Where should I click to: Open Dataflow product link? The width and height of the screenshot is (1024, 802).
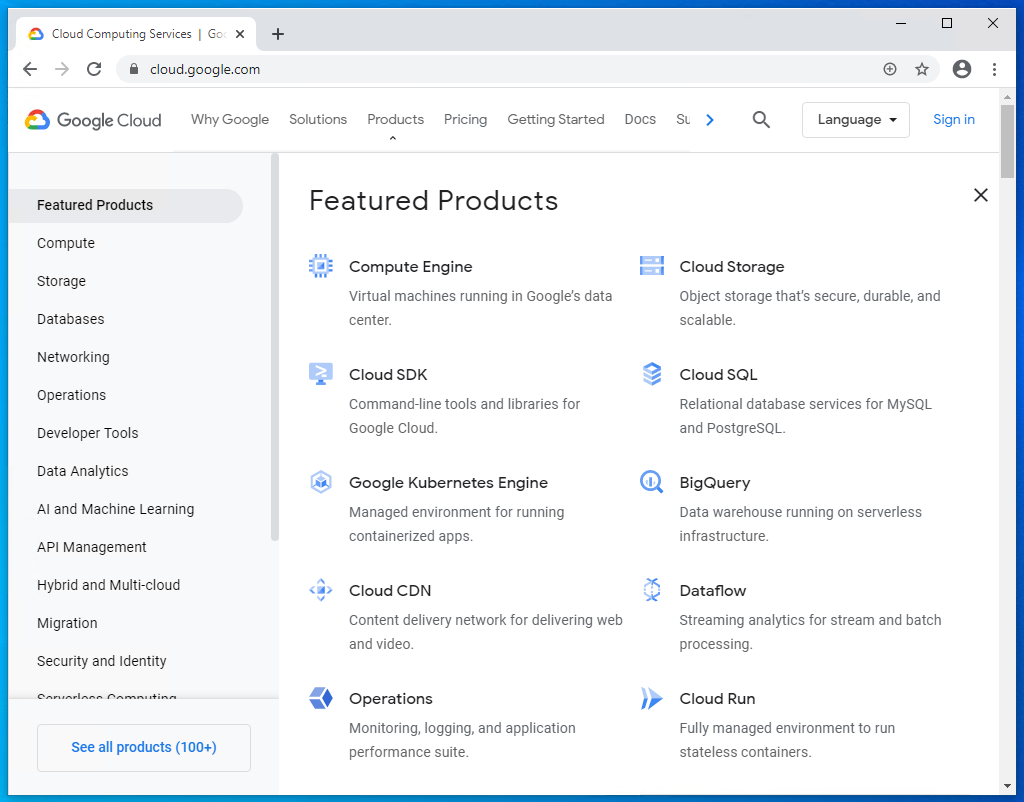(712, 590)
